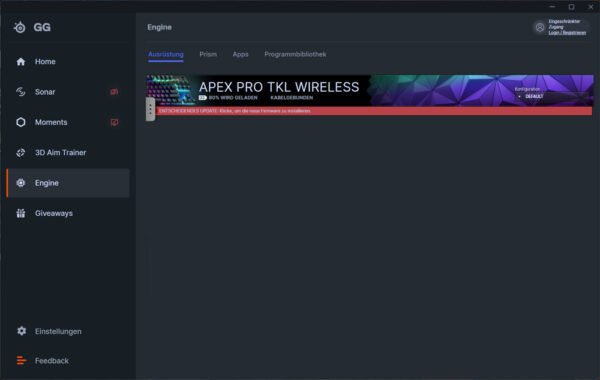Toggle the red Sonar status indicator
The height and width of the screenshot is (380, 600).
point(114,92)
